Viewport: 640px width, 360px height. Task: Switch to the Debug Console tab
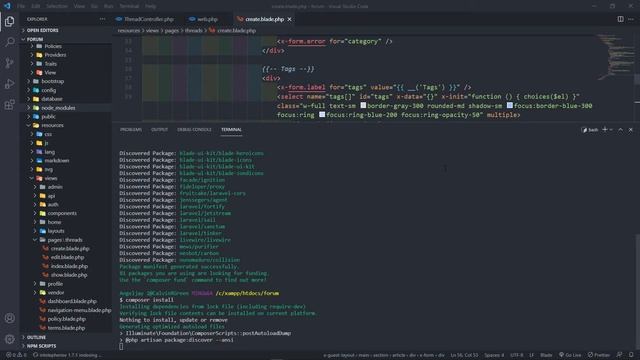point(194,129)
